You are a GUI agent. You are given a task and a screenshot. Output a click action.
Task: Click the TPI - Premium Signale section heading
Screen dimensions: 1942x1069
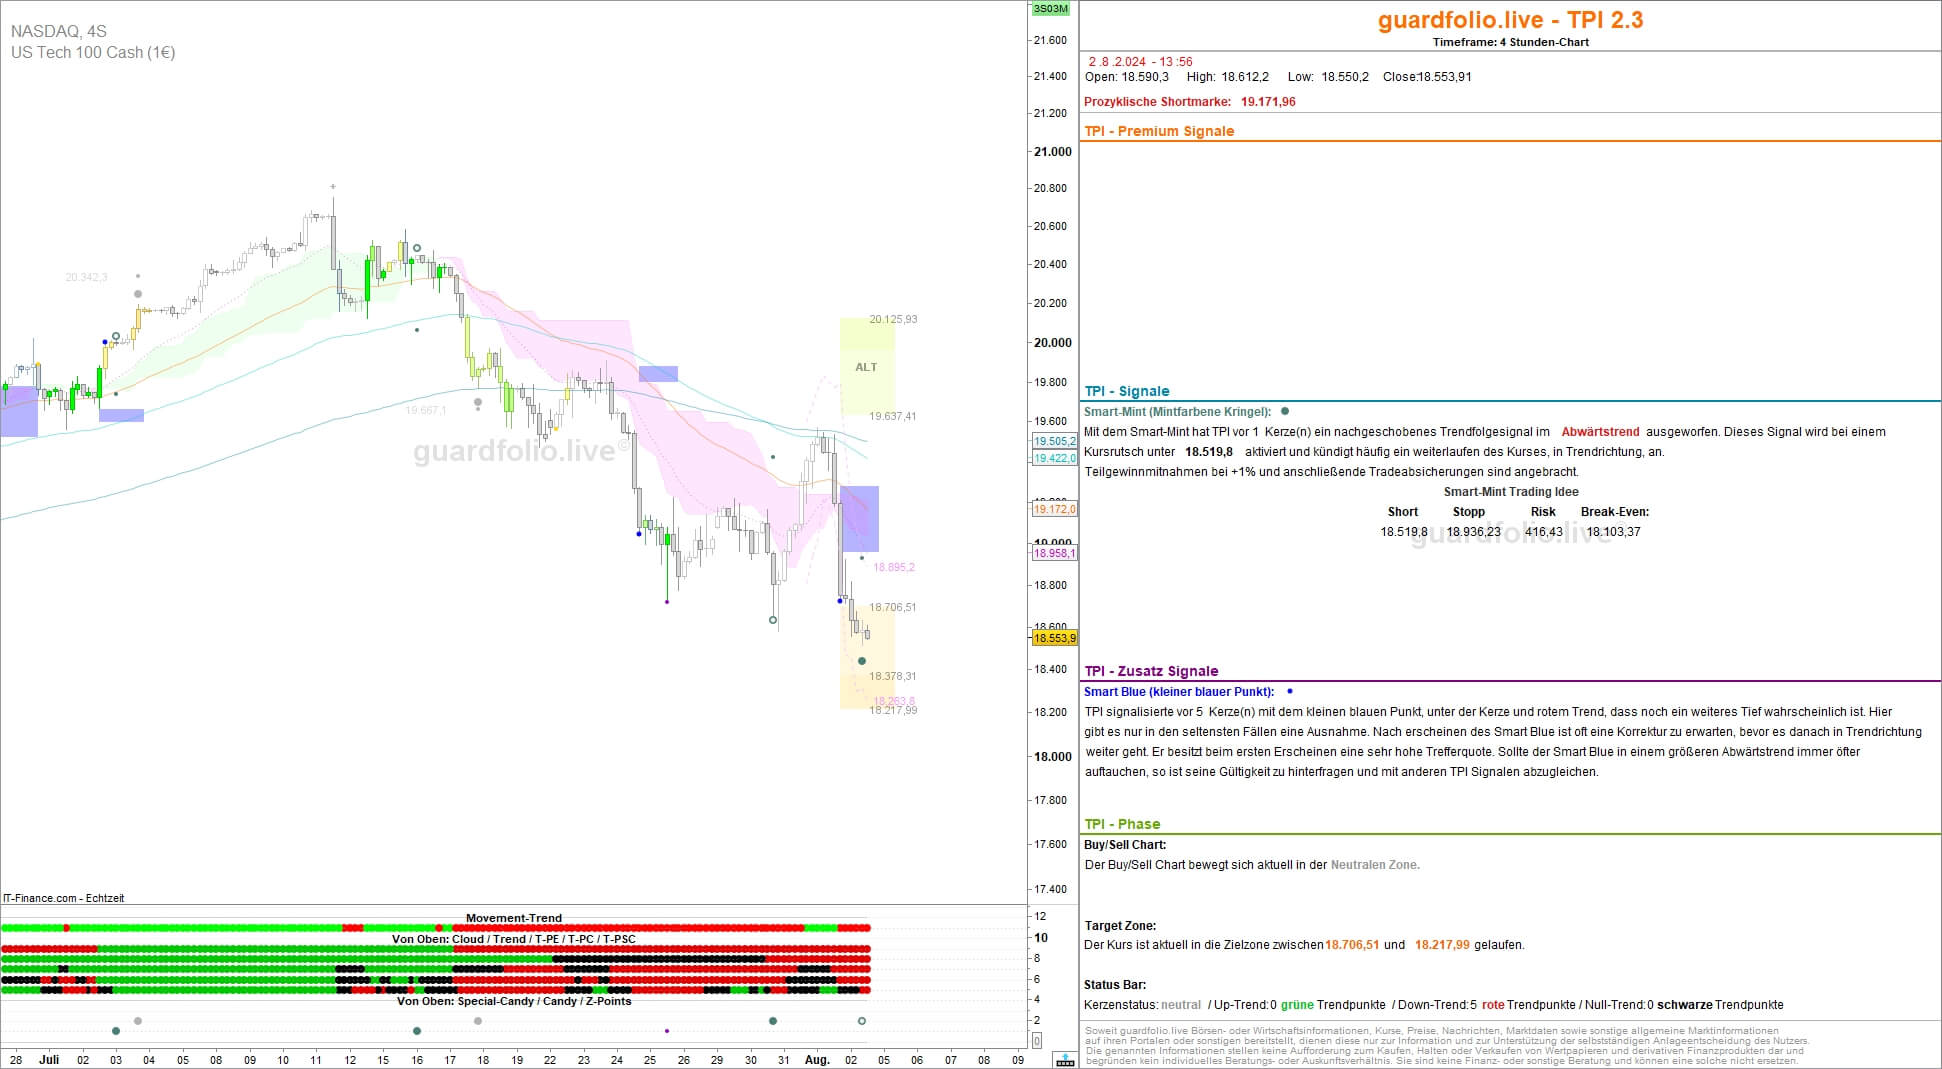point(1159,131)
